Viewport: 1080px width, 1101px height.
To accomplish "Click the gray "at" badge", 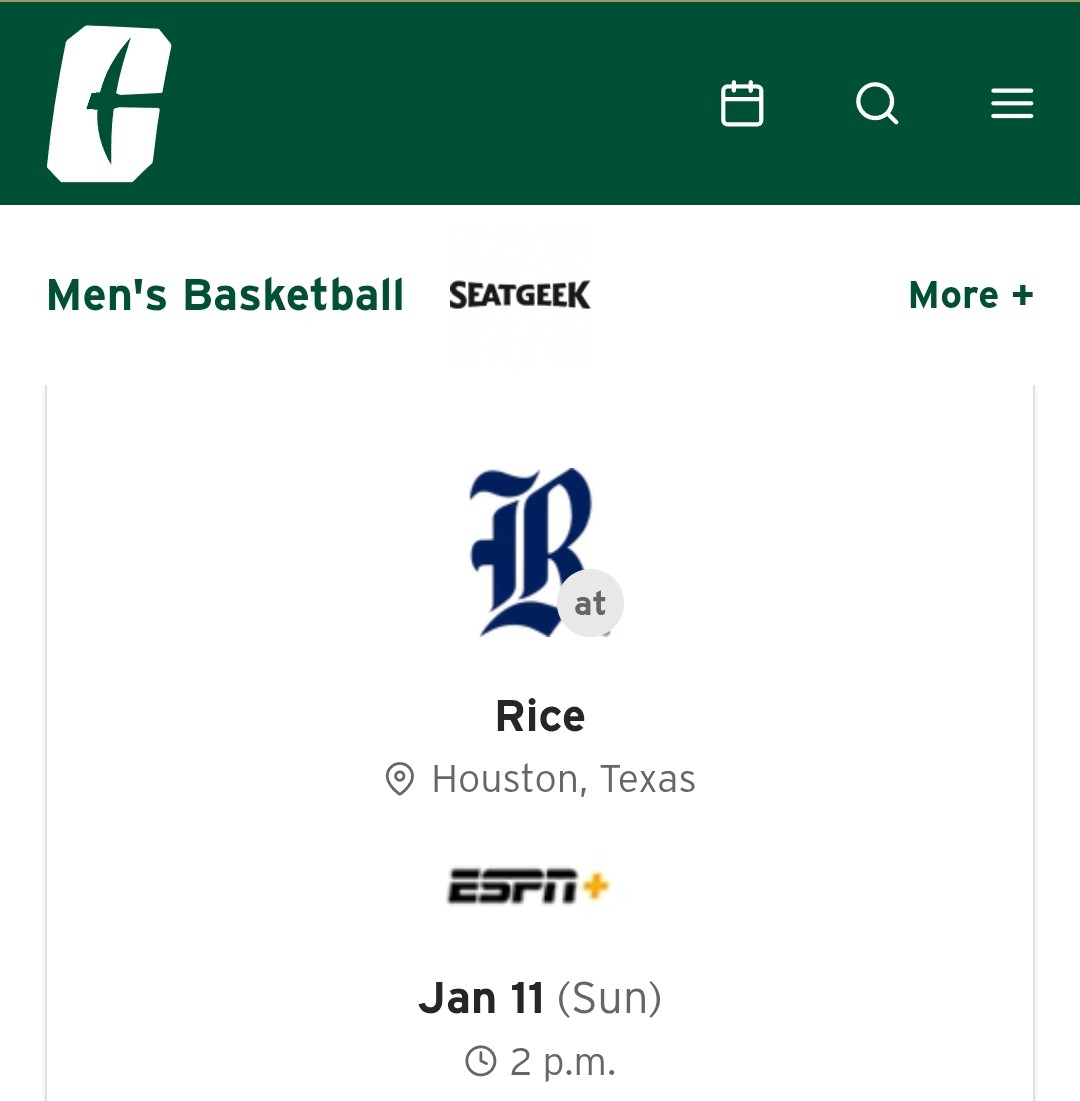I will [x=590, y=603].
